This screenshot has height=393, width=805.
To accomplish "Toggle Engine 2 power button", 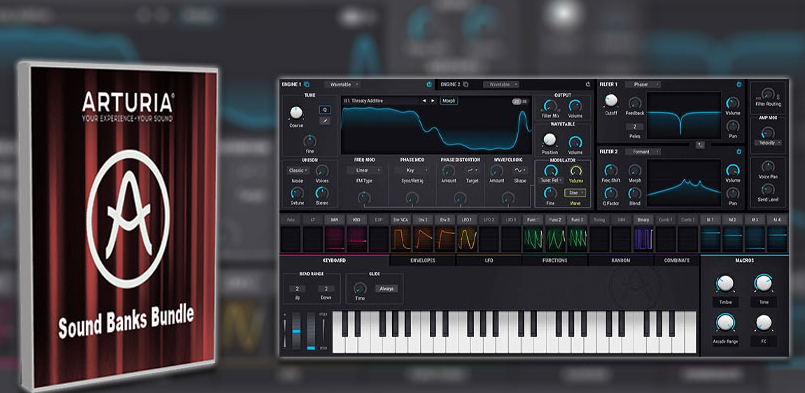I will [x=588, y=84].
